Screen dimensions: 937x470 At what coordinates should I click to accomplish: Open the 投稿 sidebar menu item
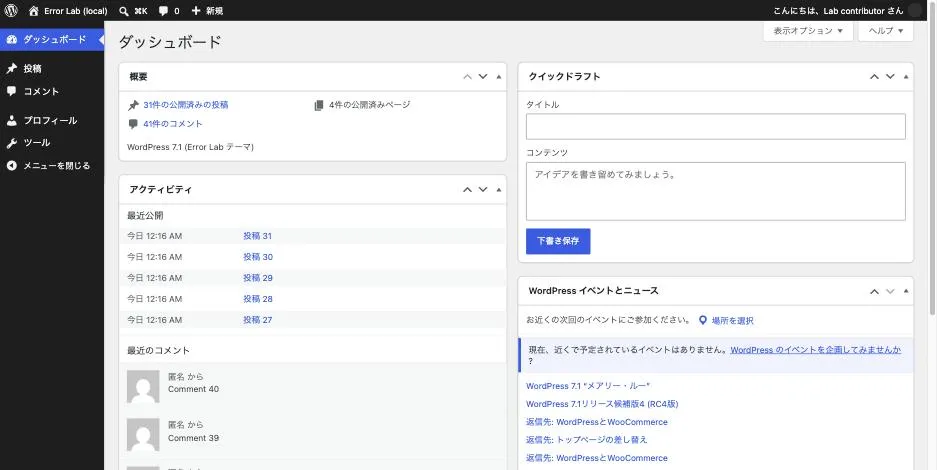[52, 69]
